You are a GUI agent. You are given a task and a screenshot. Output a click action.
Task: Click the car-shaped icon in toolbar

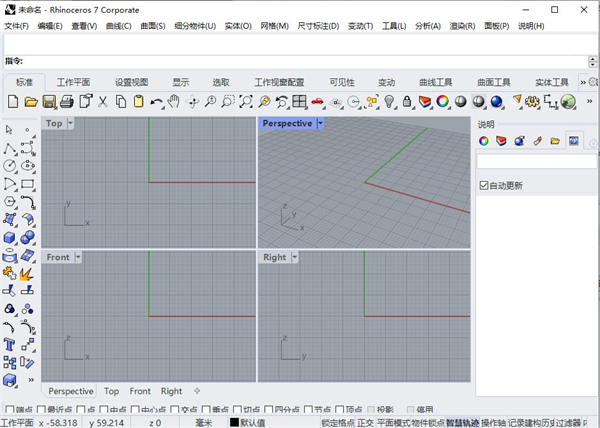click(317, 101)
